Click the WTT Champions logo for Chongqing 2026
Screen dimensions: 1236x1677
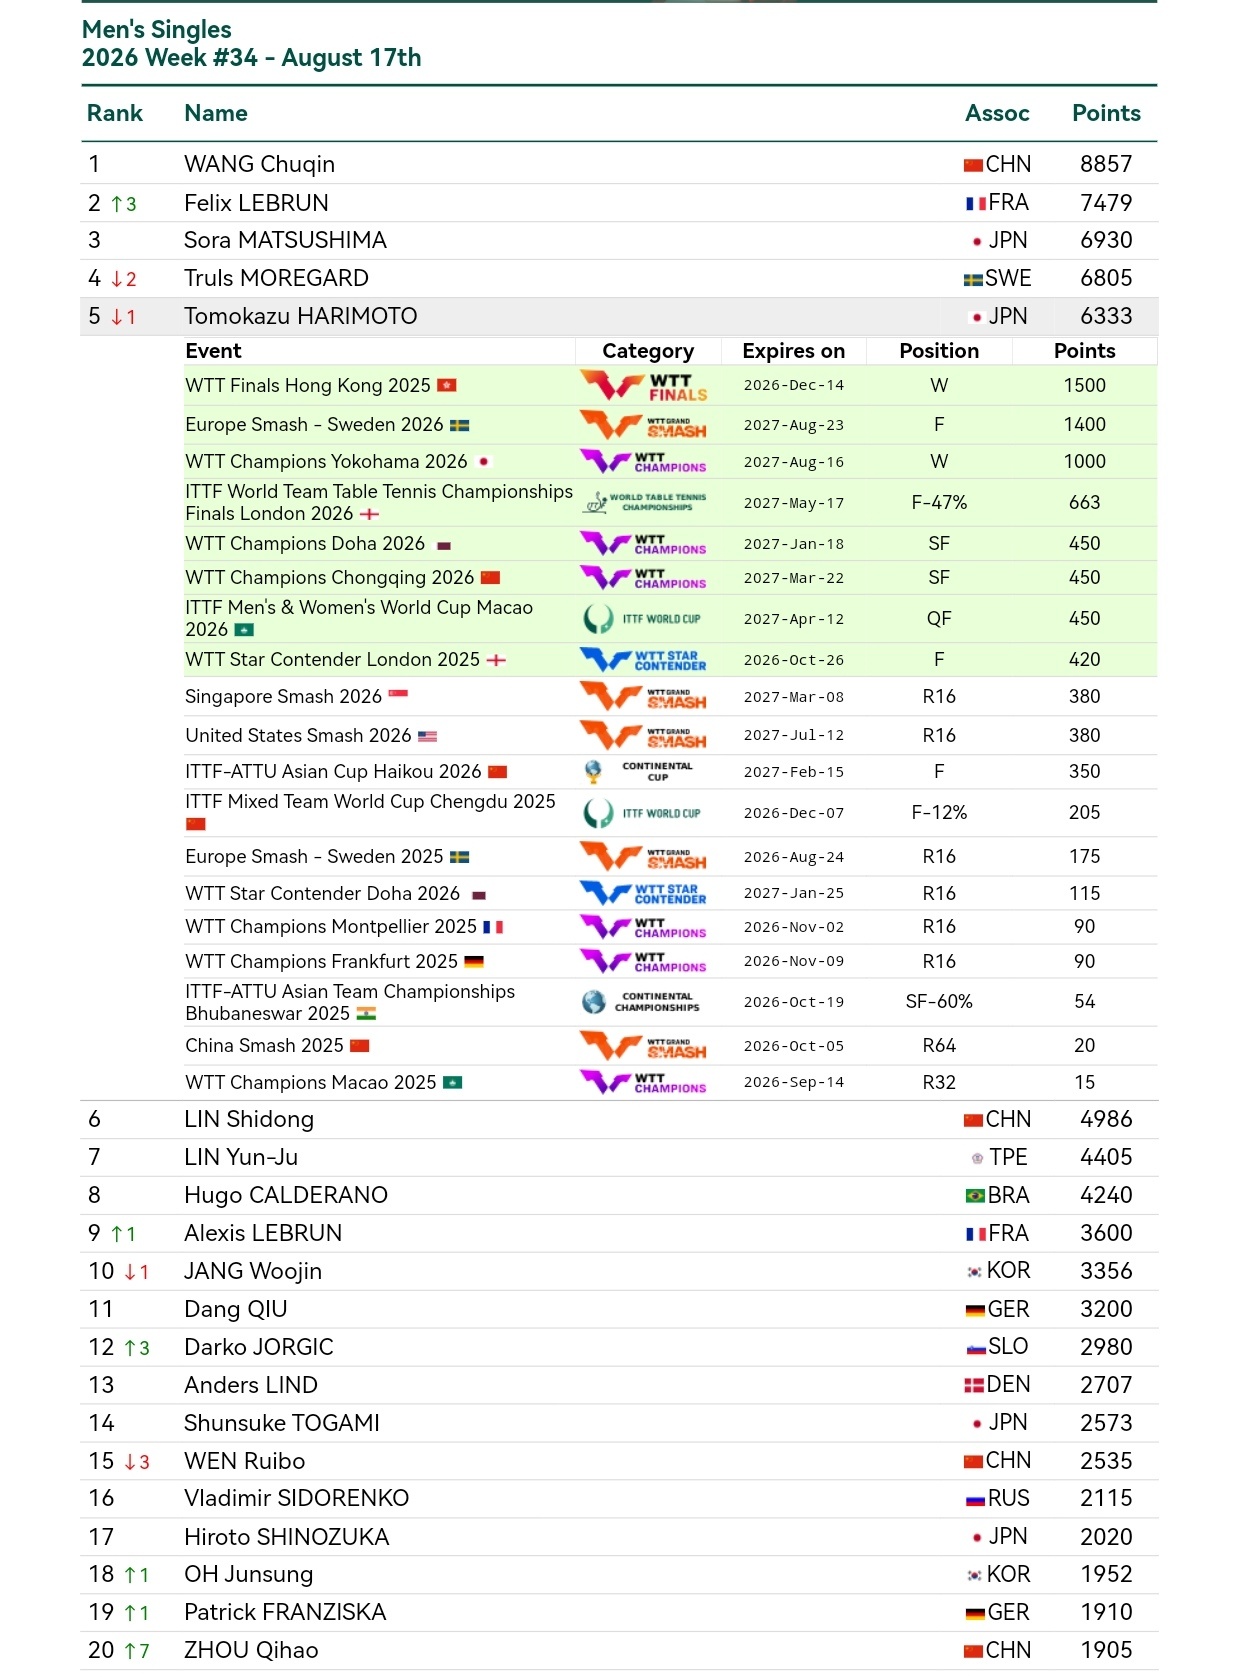pyautogui.click(x=644, y=578)
